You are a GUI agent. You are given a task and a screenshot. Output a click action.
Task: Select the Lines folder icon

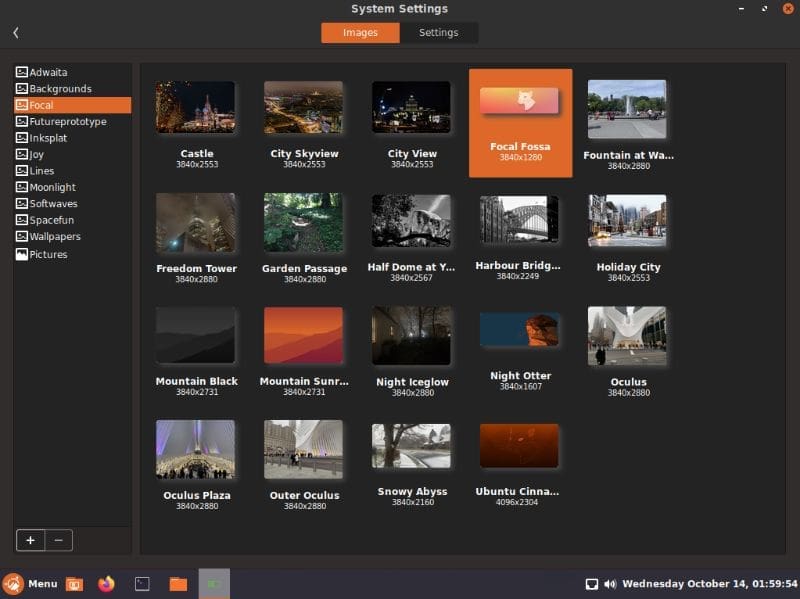21,170
